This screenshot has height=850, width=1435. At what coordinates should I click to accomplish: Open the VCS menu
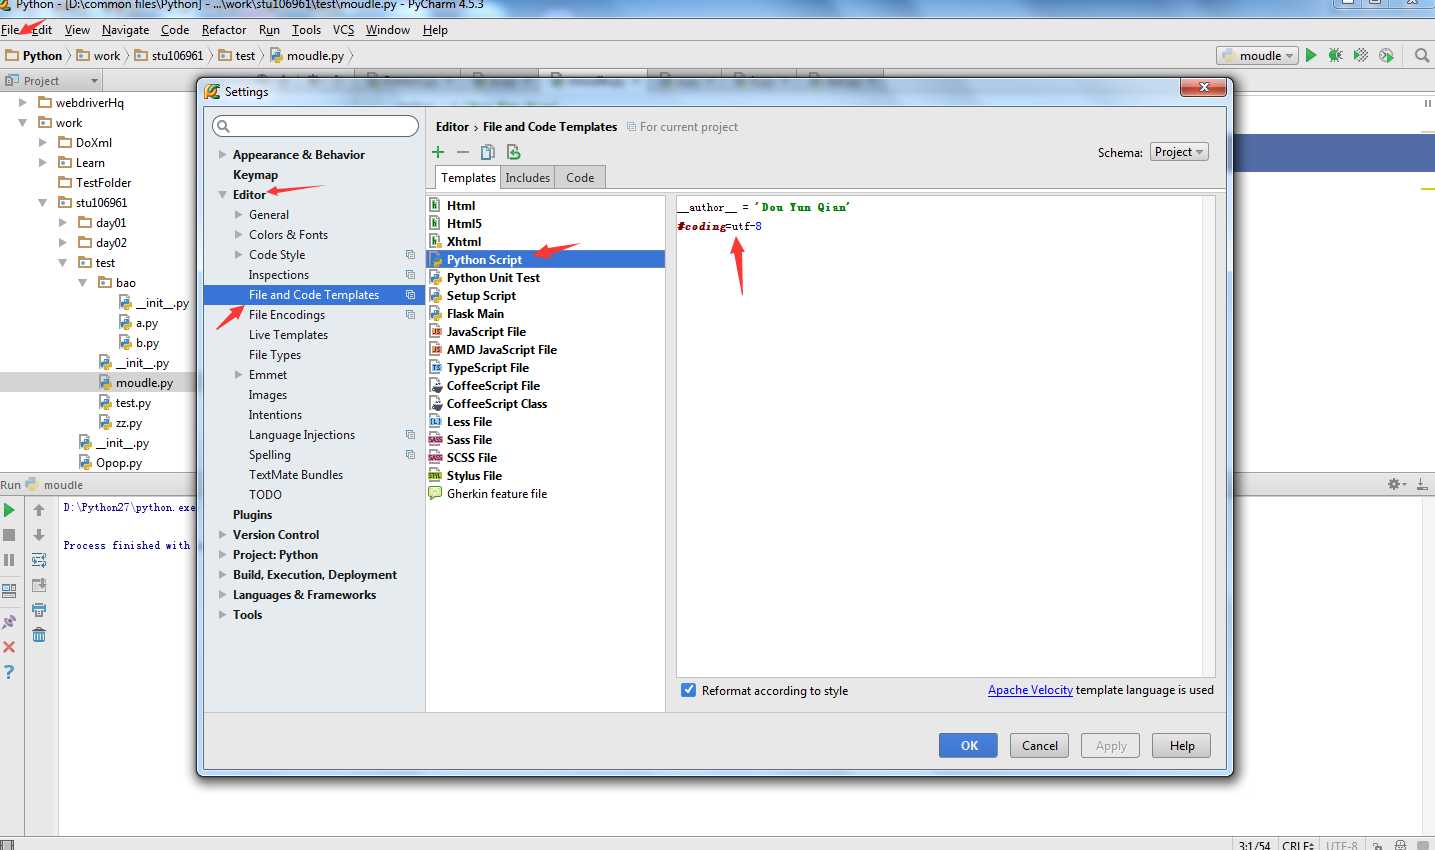(x=343, y=30)
